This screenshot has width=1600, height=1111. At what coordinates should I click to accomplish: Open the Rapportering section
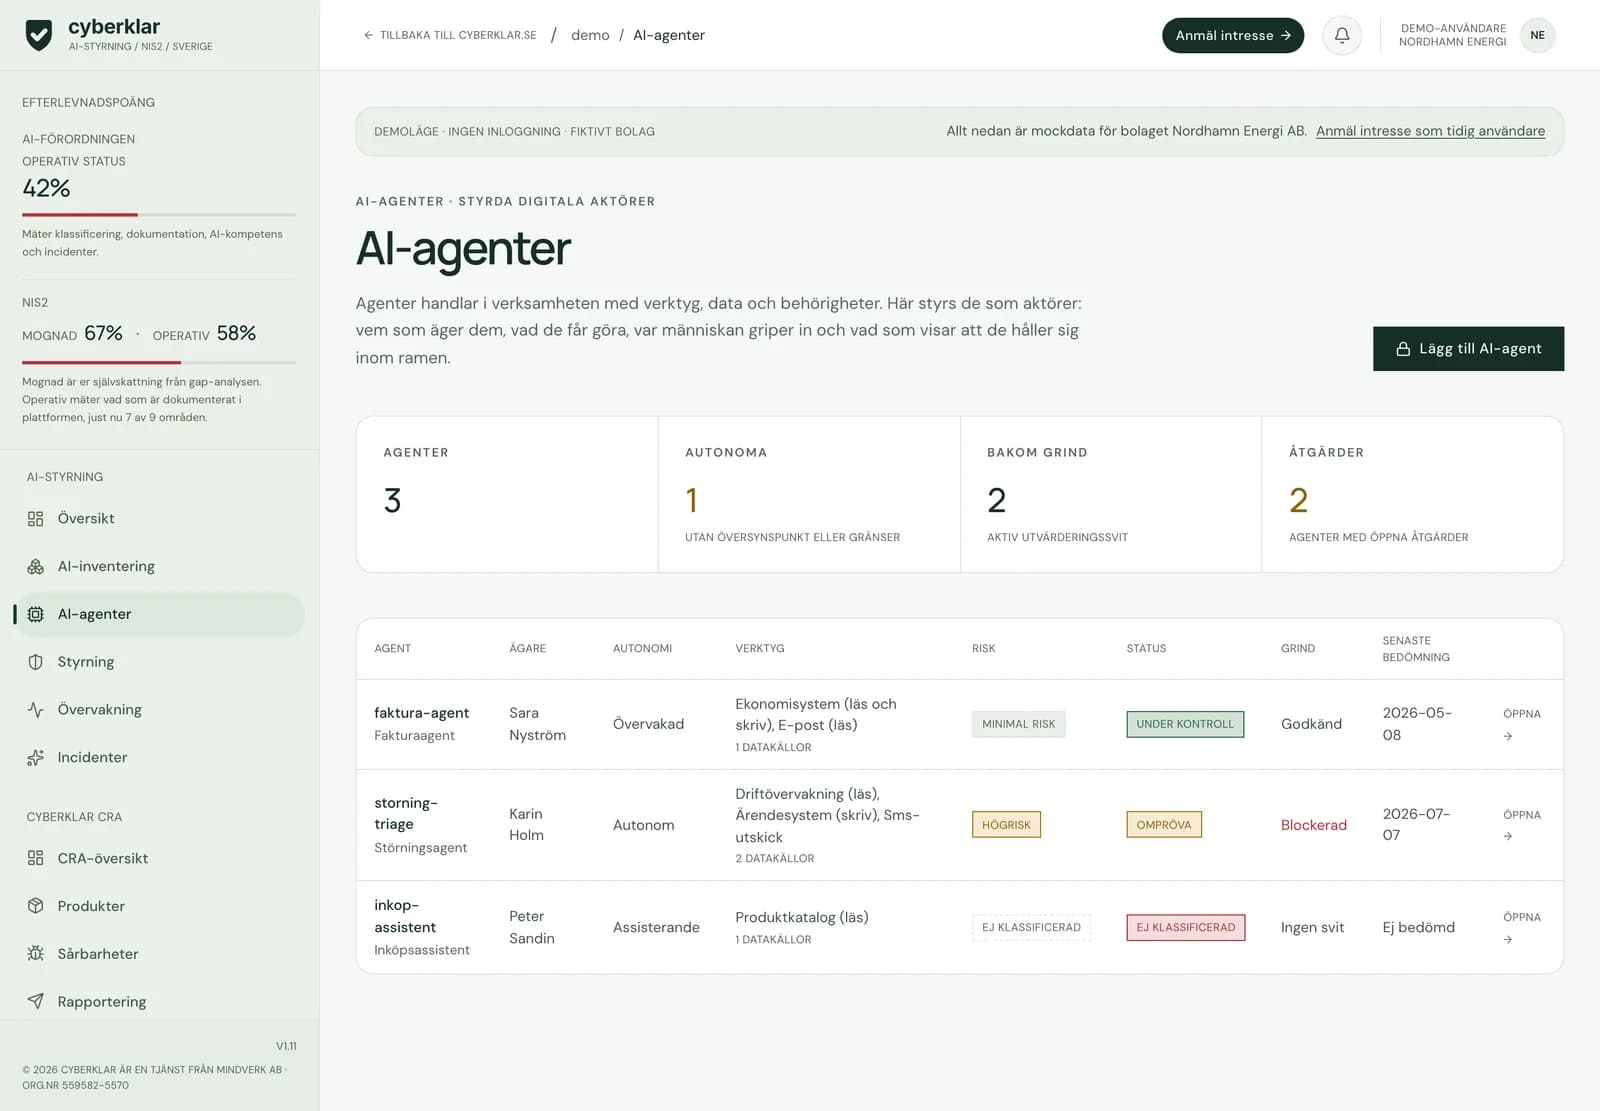(160, 1001)
